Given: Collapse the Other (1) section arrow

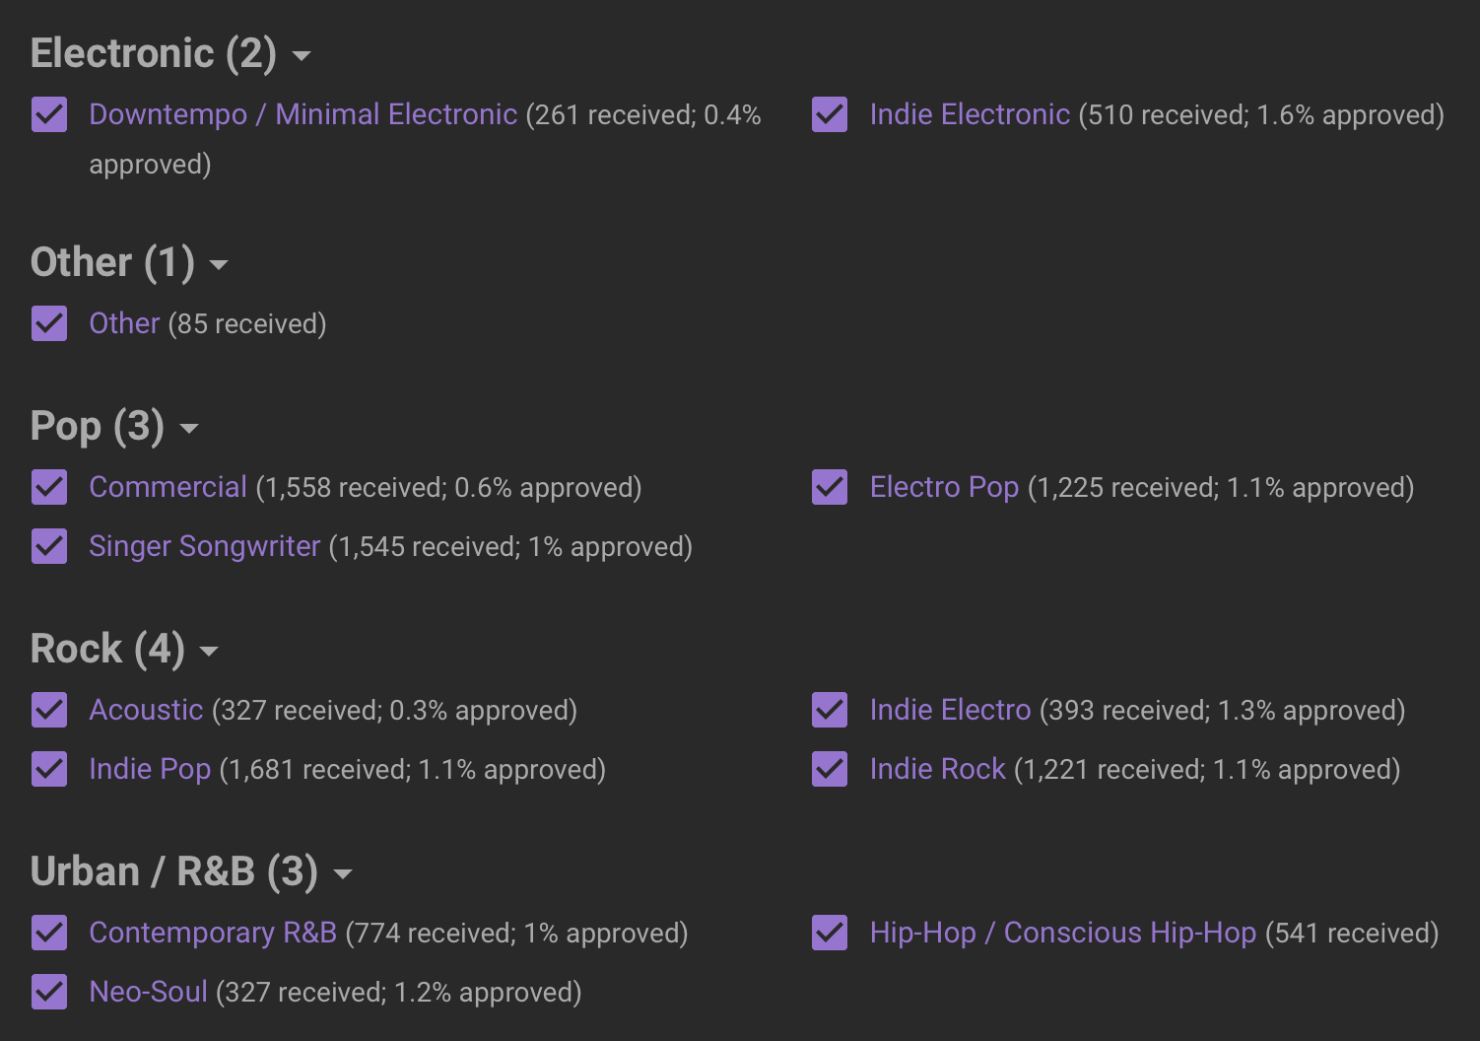Looking at the screenshot, I should tap(219, 266).
